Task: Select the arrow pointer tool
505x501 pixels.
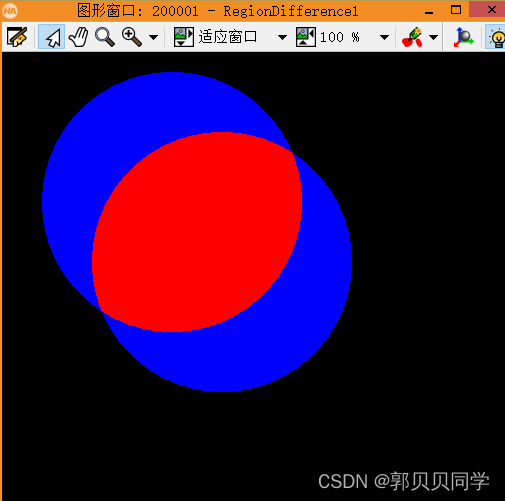Action: click(x=52, y=37)
